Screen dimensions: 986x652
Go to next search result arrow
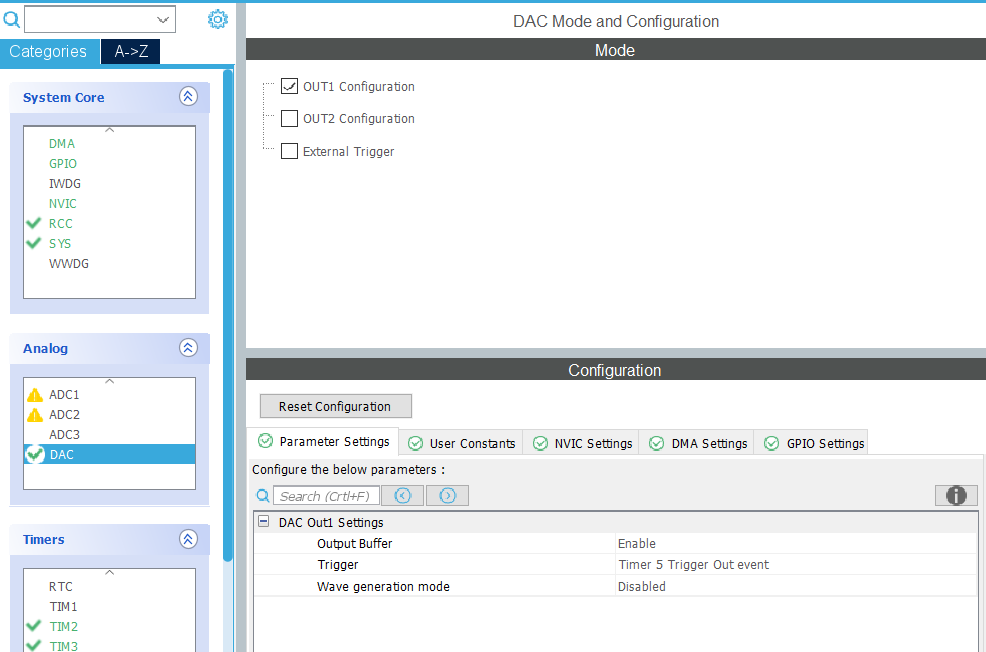447,495
